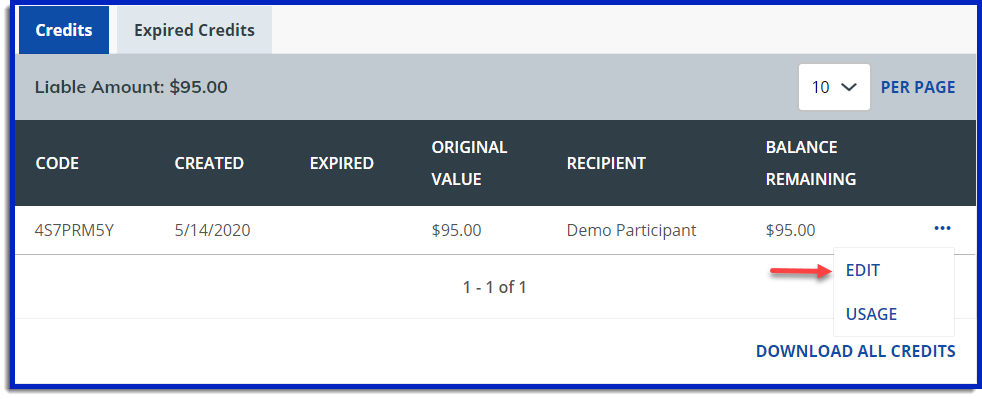This screenshot has height=399, width=982.
Task: Expand the 10 per page dropdown
Action: coord(834,87)
